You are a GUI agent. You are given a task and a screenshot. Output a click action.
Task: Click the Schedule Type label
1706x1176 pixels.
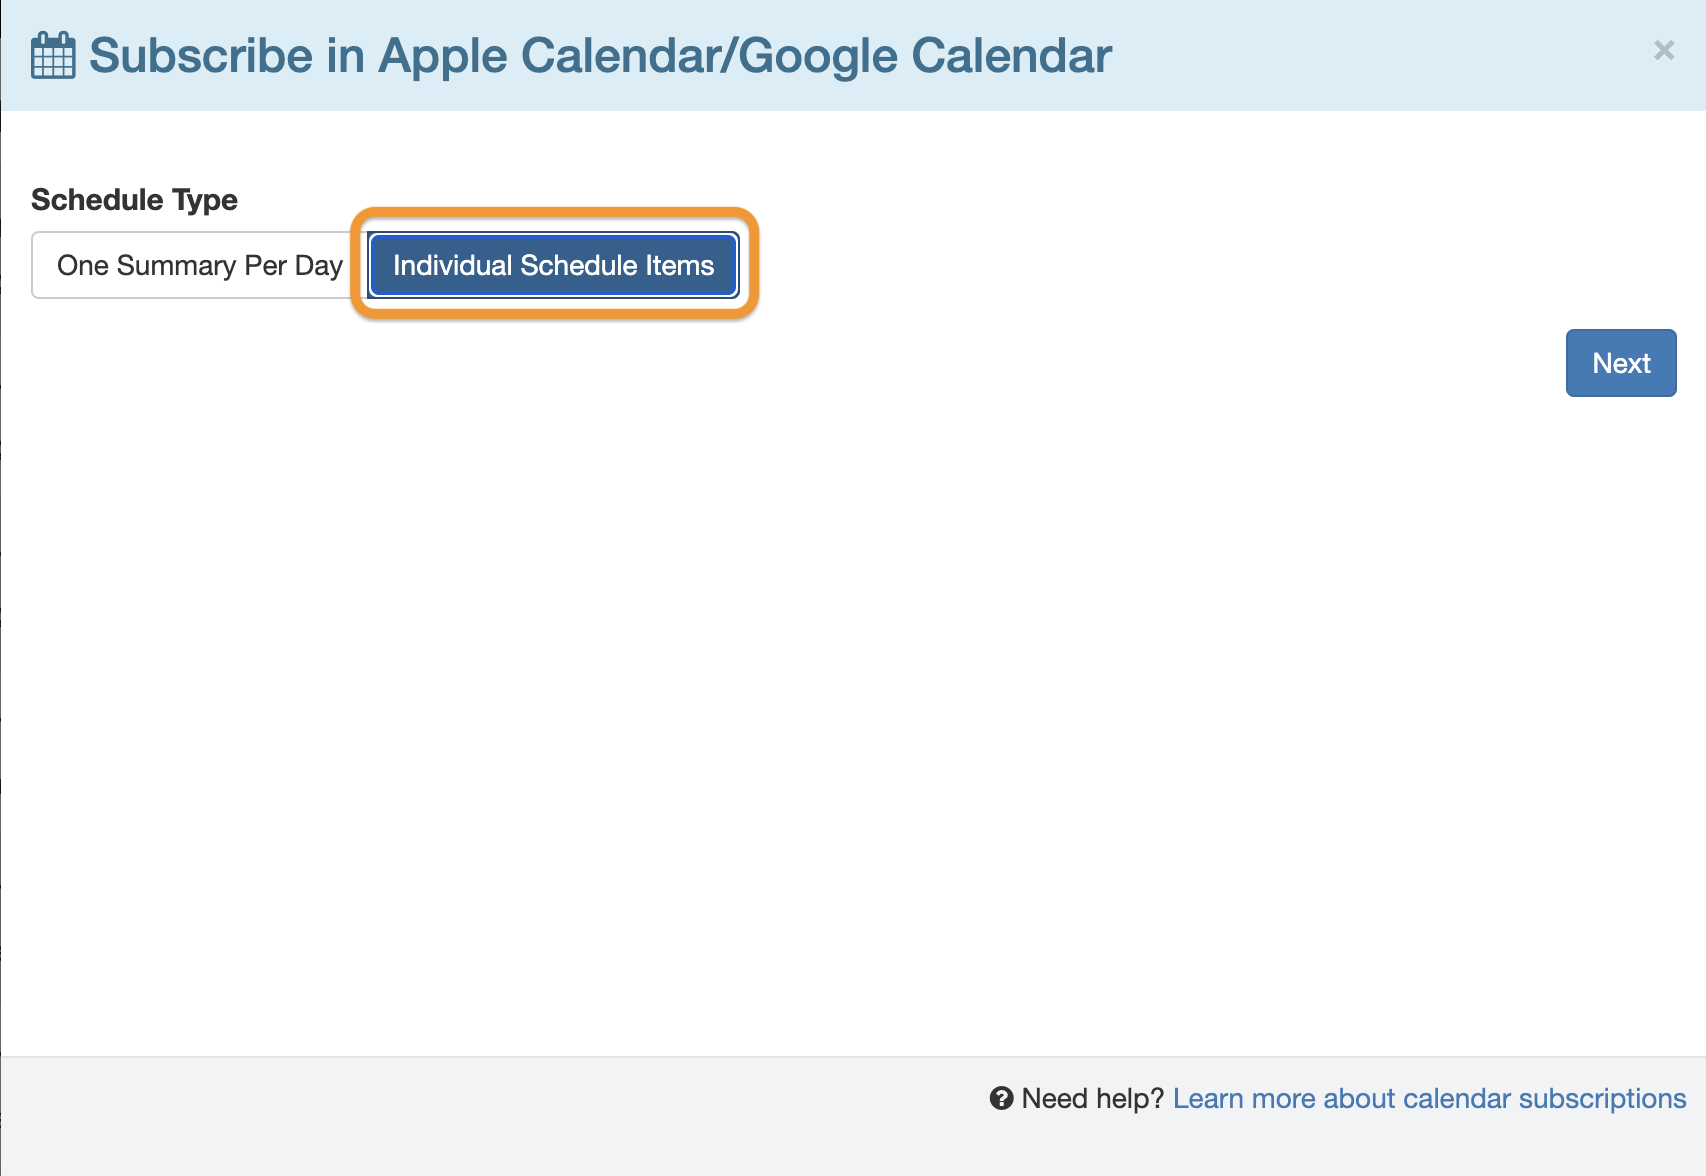tap(134, 200)
